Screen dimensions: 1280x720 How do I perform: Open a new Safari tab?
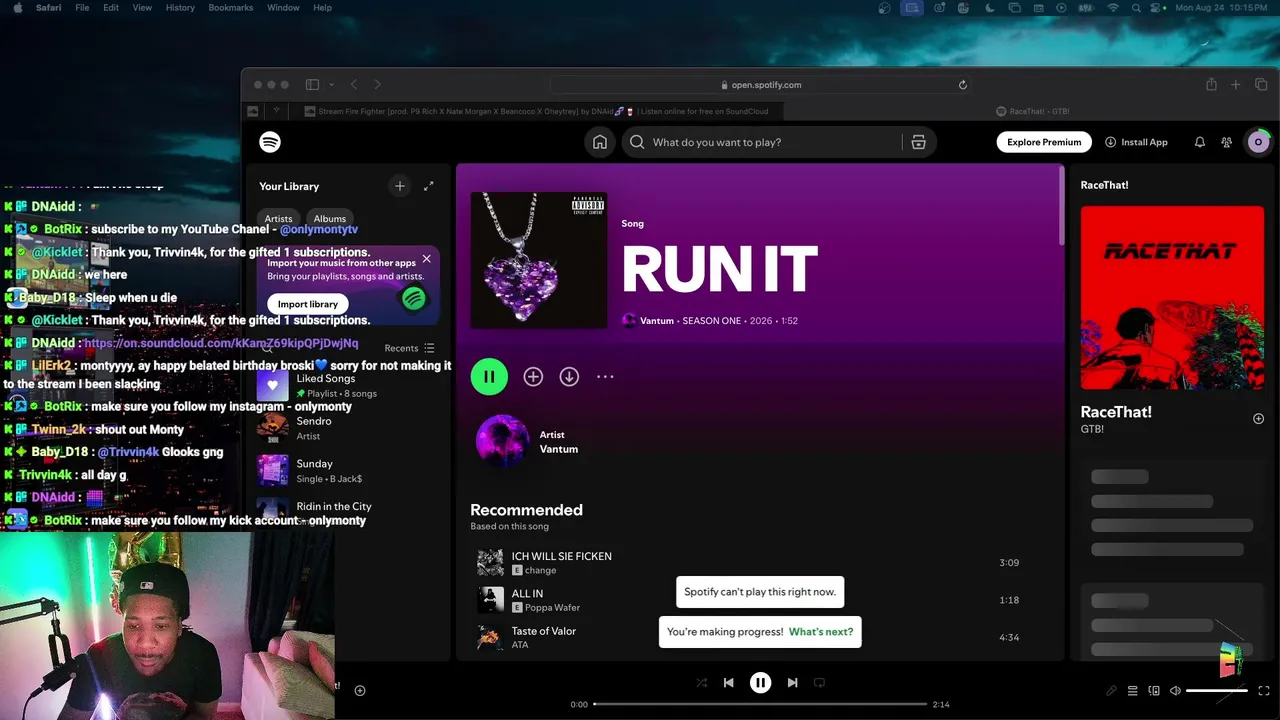coord(1236,85)
